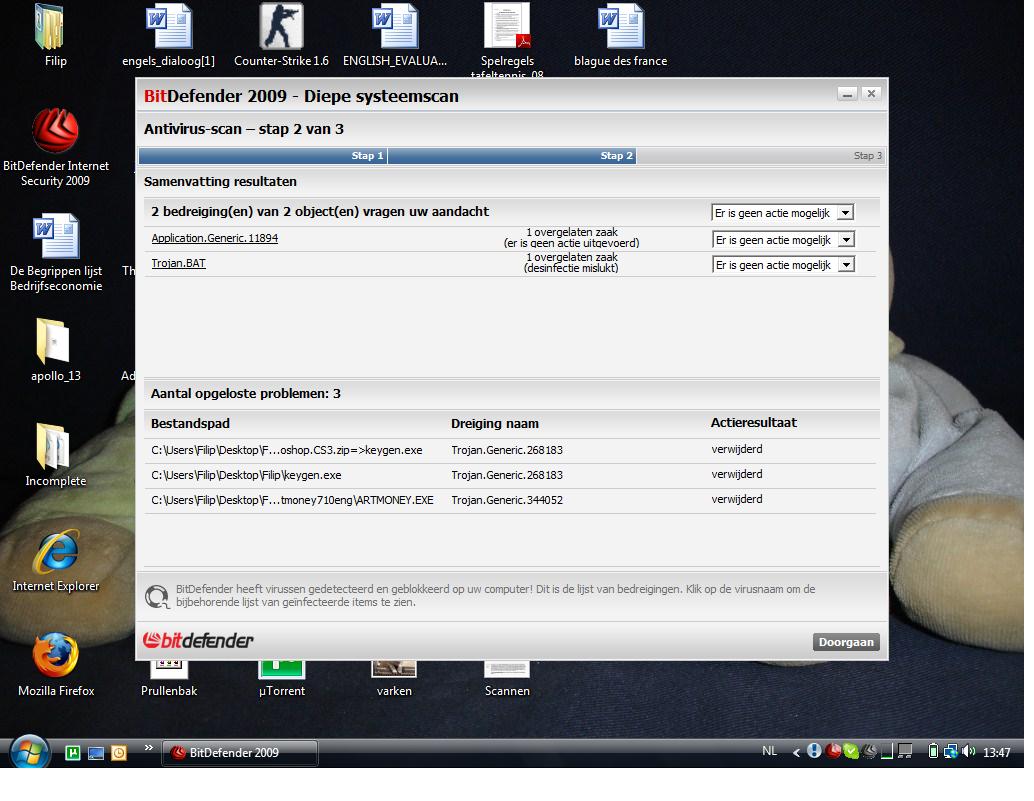The height and width of the screenshot is (801, 1034).
Task: Expand the quick launch overflow chevron
Action: (x=148, y=748)
